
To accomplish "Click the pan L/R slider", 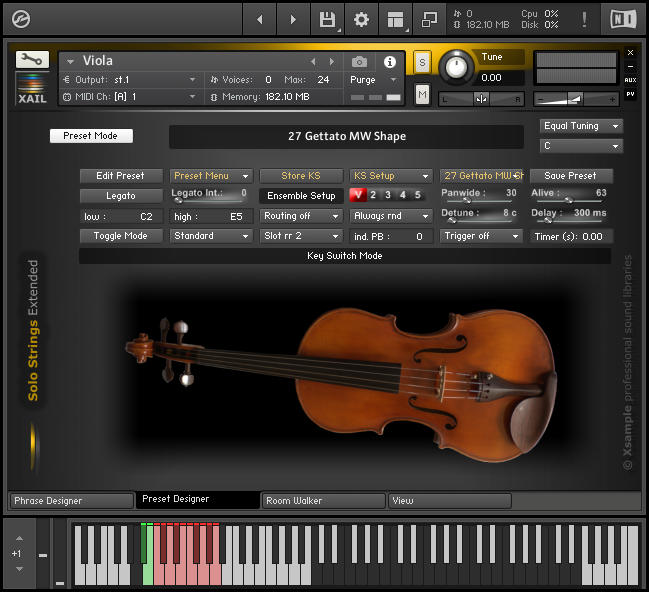I will tap(481, 99).
